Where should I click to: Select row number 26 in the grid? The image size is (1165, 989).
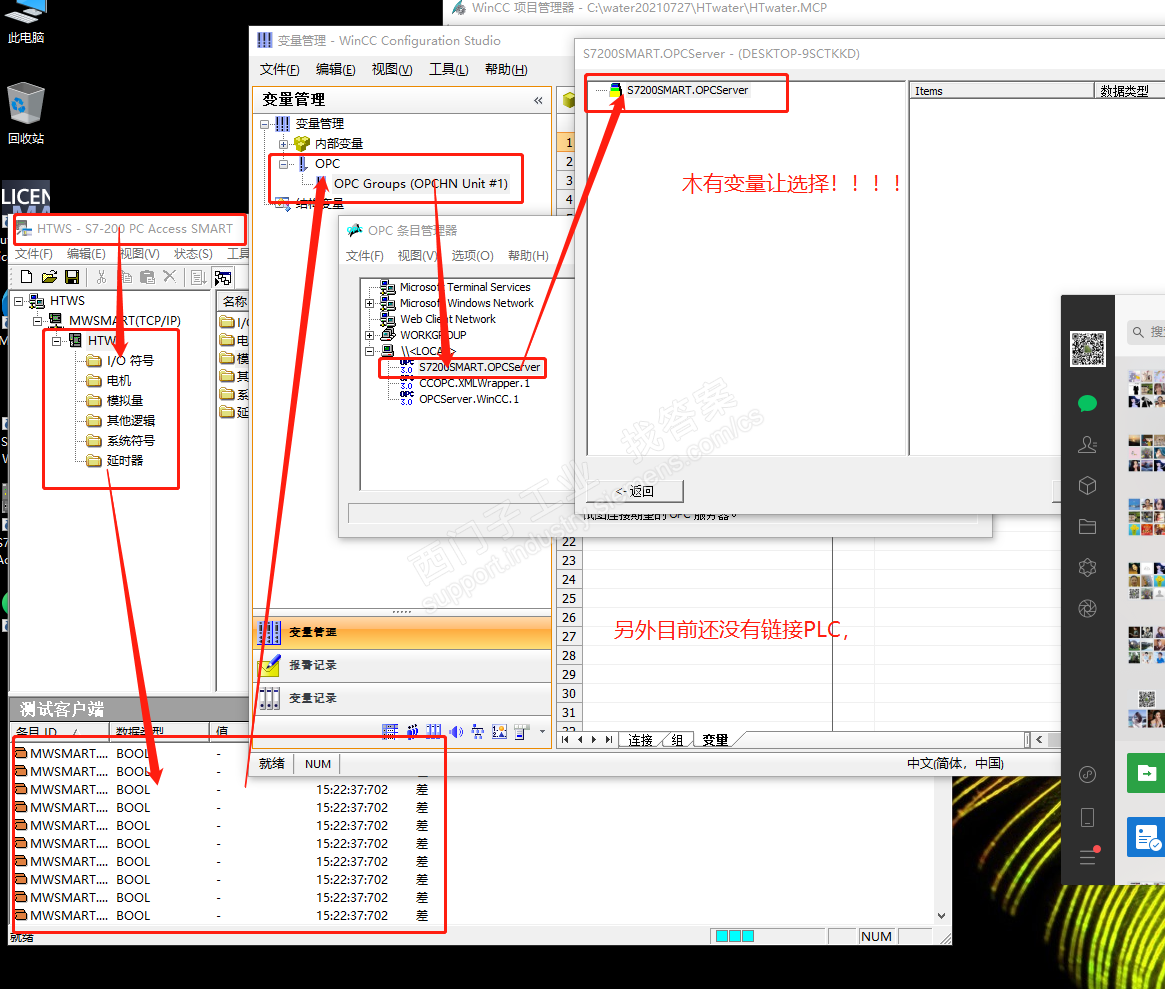(x=568, y=617)
